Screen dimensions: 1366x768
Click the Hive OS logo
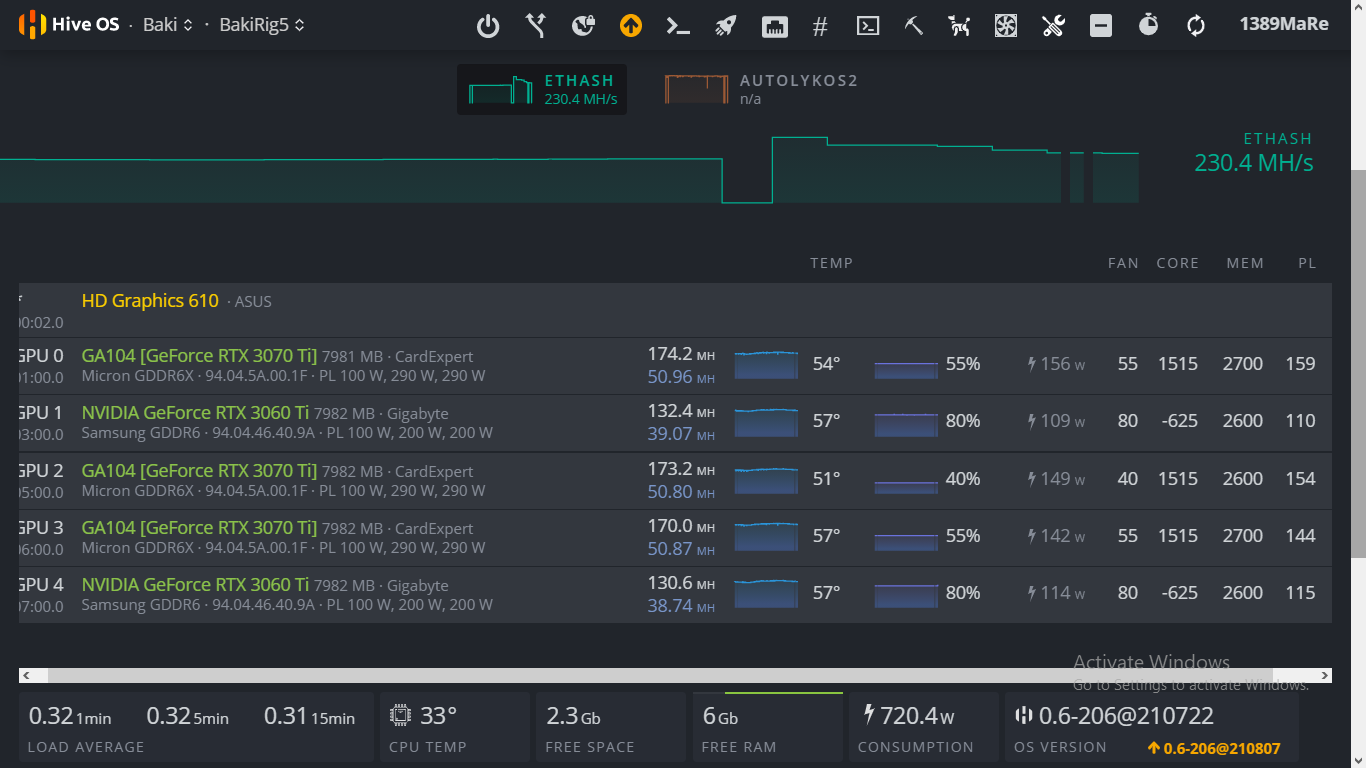[69, 24]
